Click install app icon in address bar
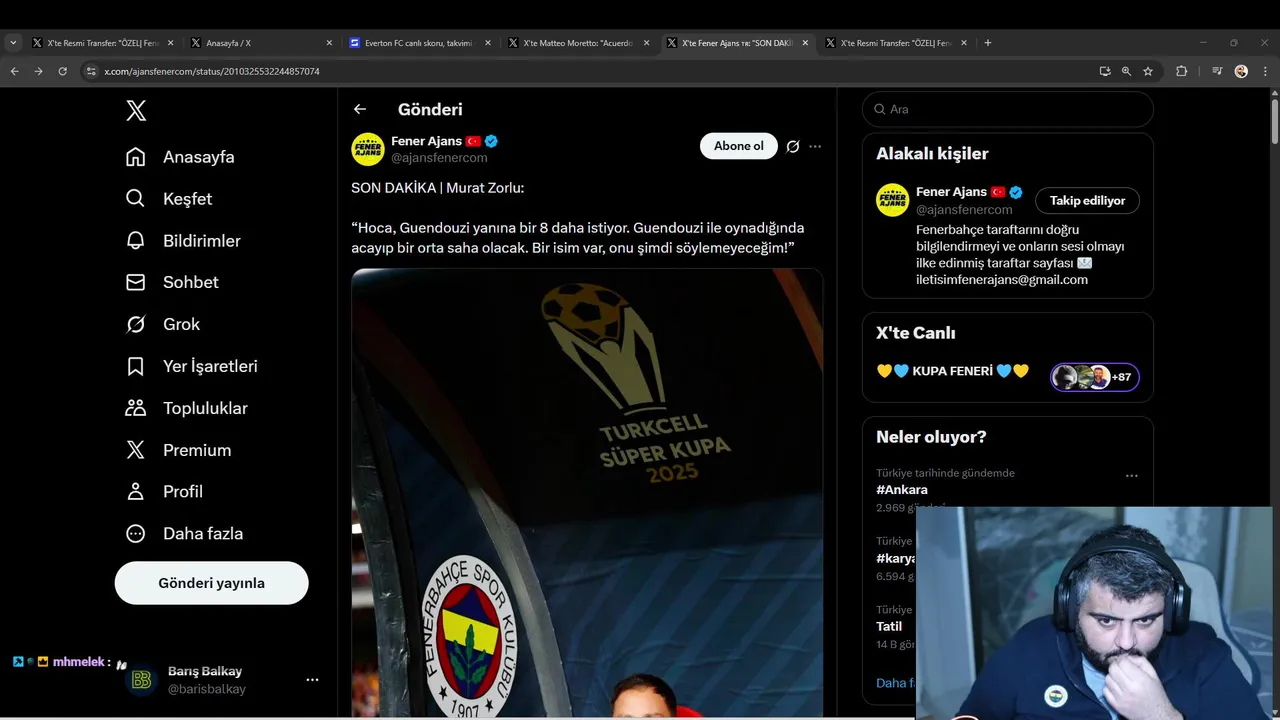1280x720 pixels. point(1105,71)
